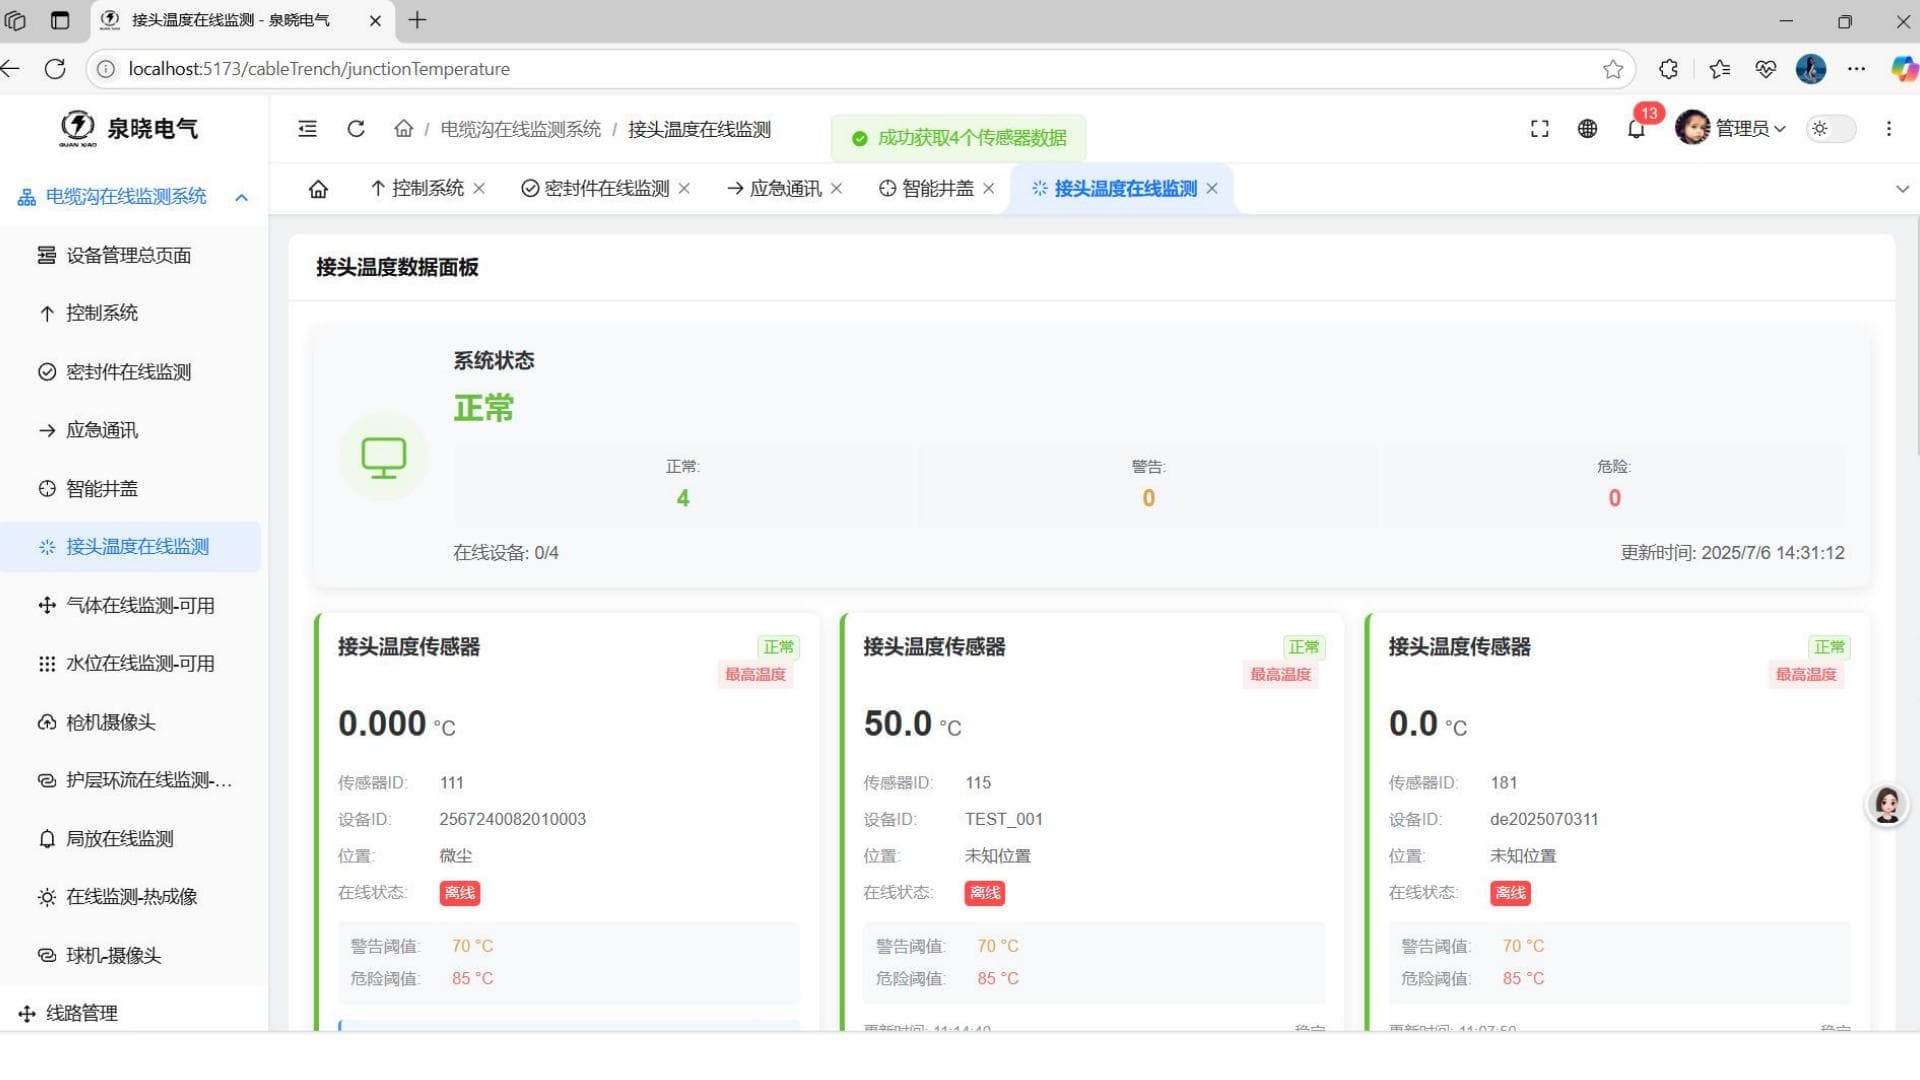1920x1080 pixels.
Task: Expand the tabs overflow chevron at the right
Action: [1902, 189]
